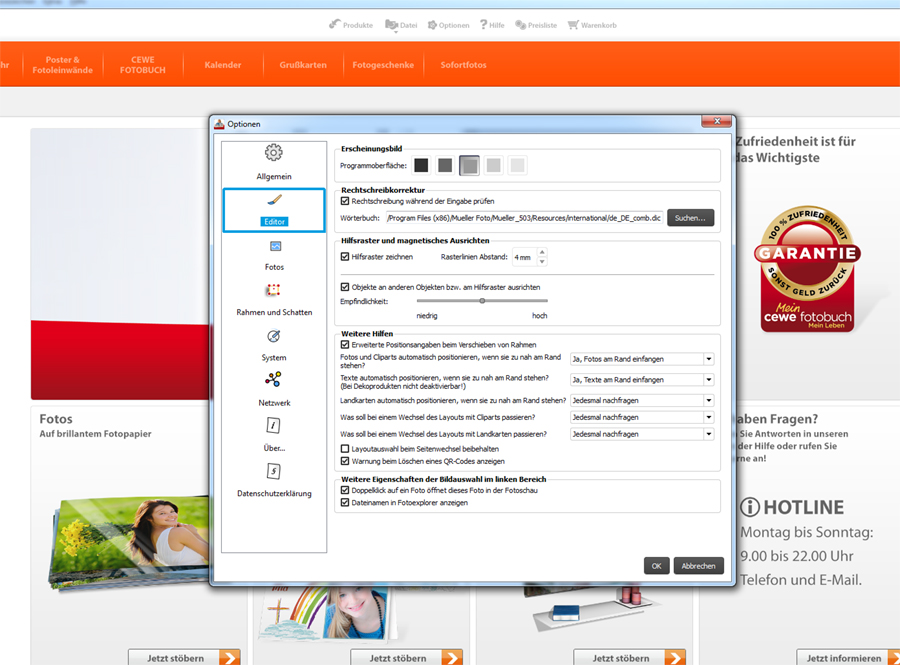The width and height of the screenshot is (900, 665).
Task: Expand Fotos und Cliparts positioning dropdown
Action: [x=708, y=358]
